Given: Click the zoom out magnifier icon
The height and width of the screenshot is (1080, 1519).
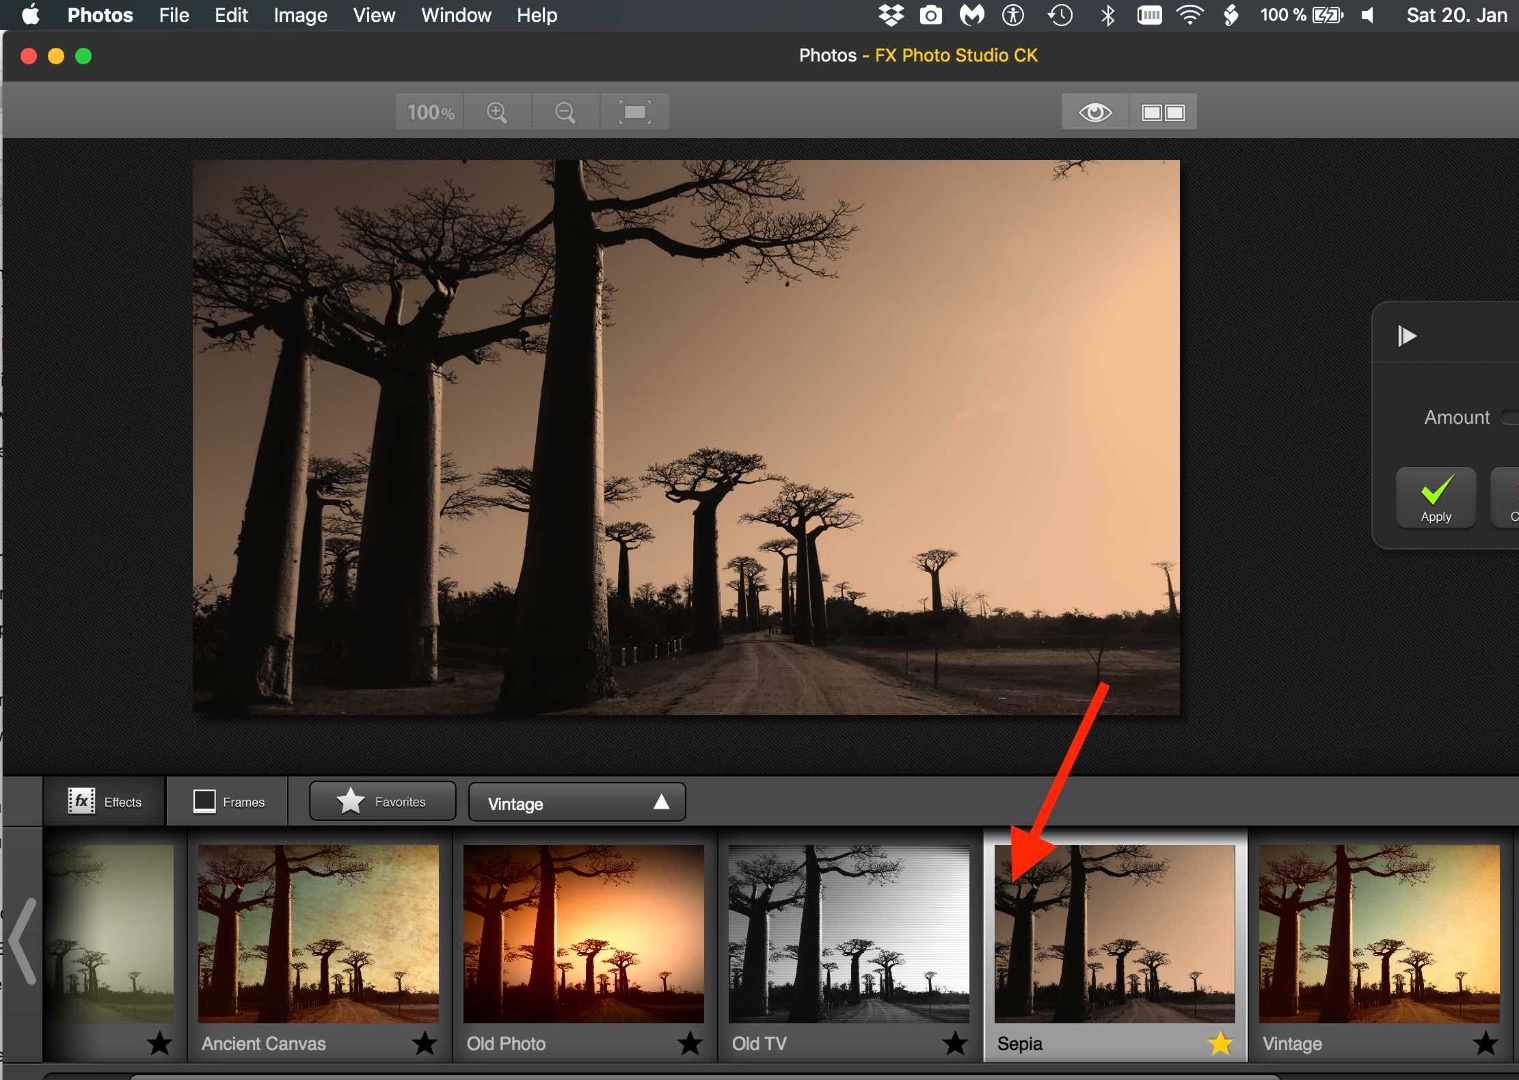Looking at the screenshot, I should [566, 111].
